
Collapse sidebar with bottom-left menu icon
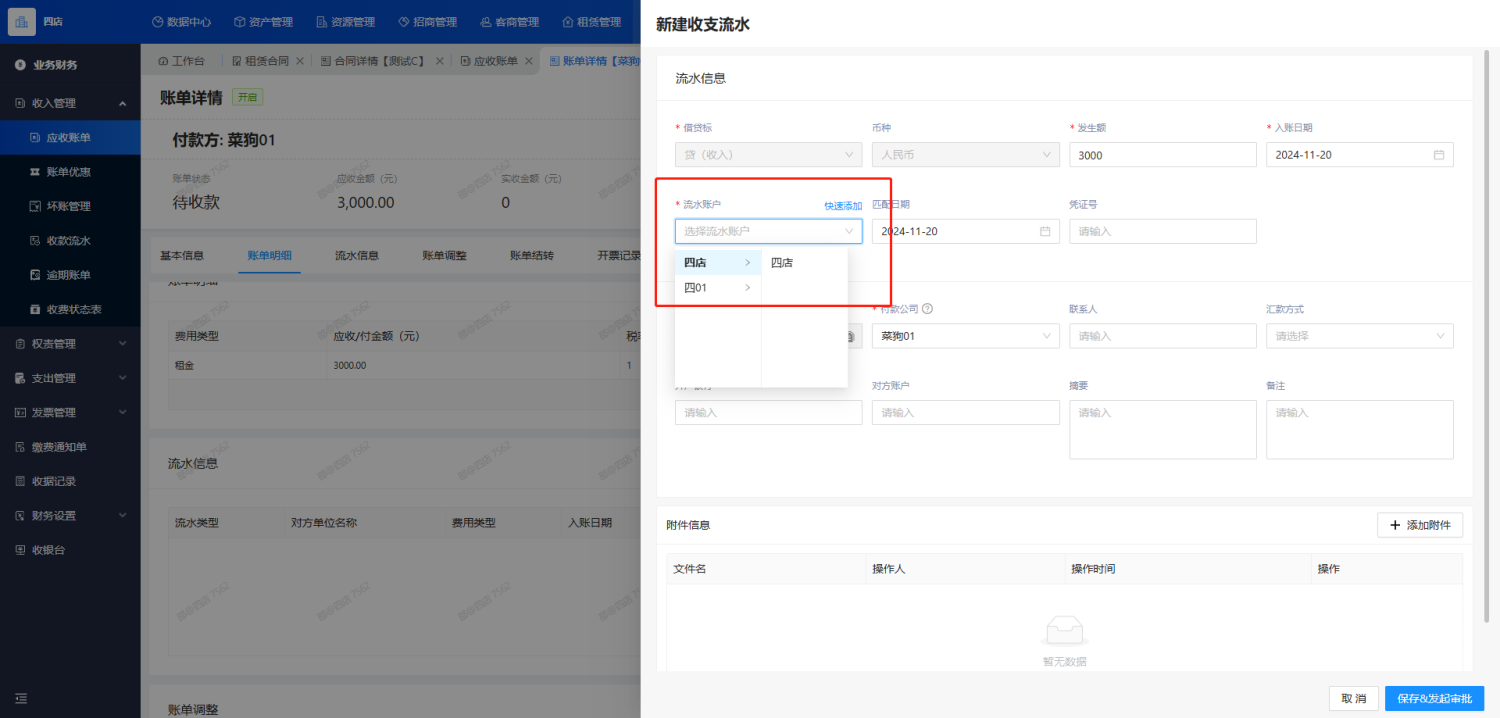tap(20, 698)
